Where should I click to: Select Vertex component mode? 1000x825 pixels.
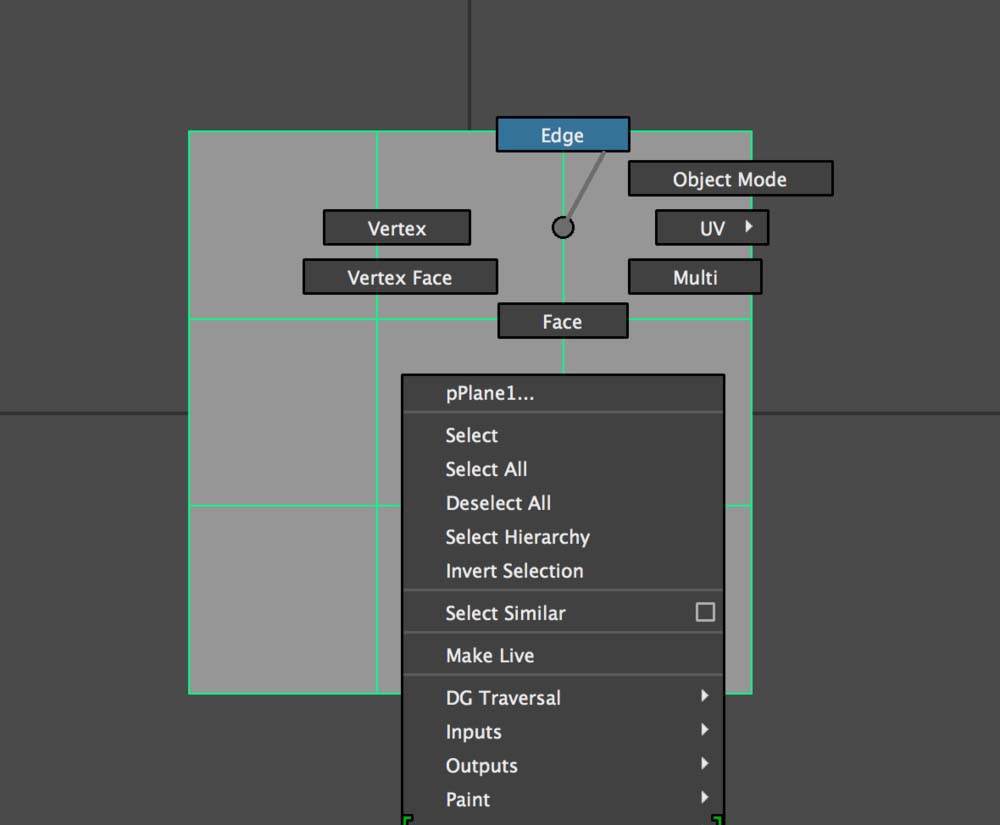click(397, 228)
